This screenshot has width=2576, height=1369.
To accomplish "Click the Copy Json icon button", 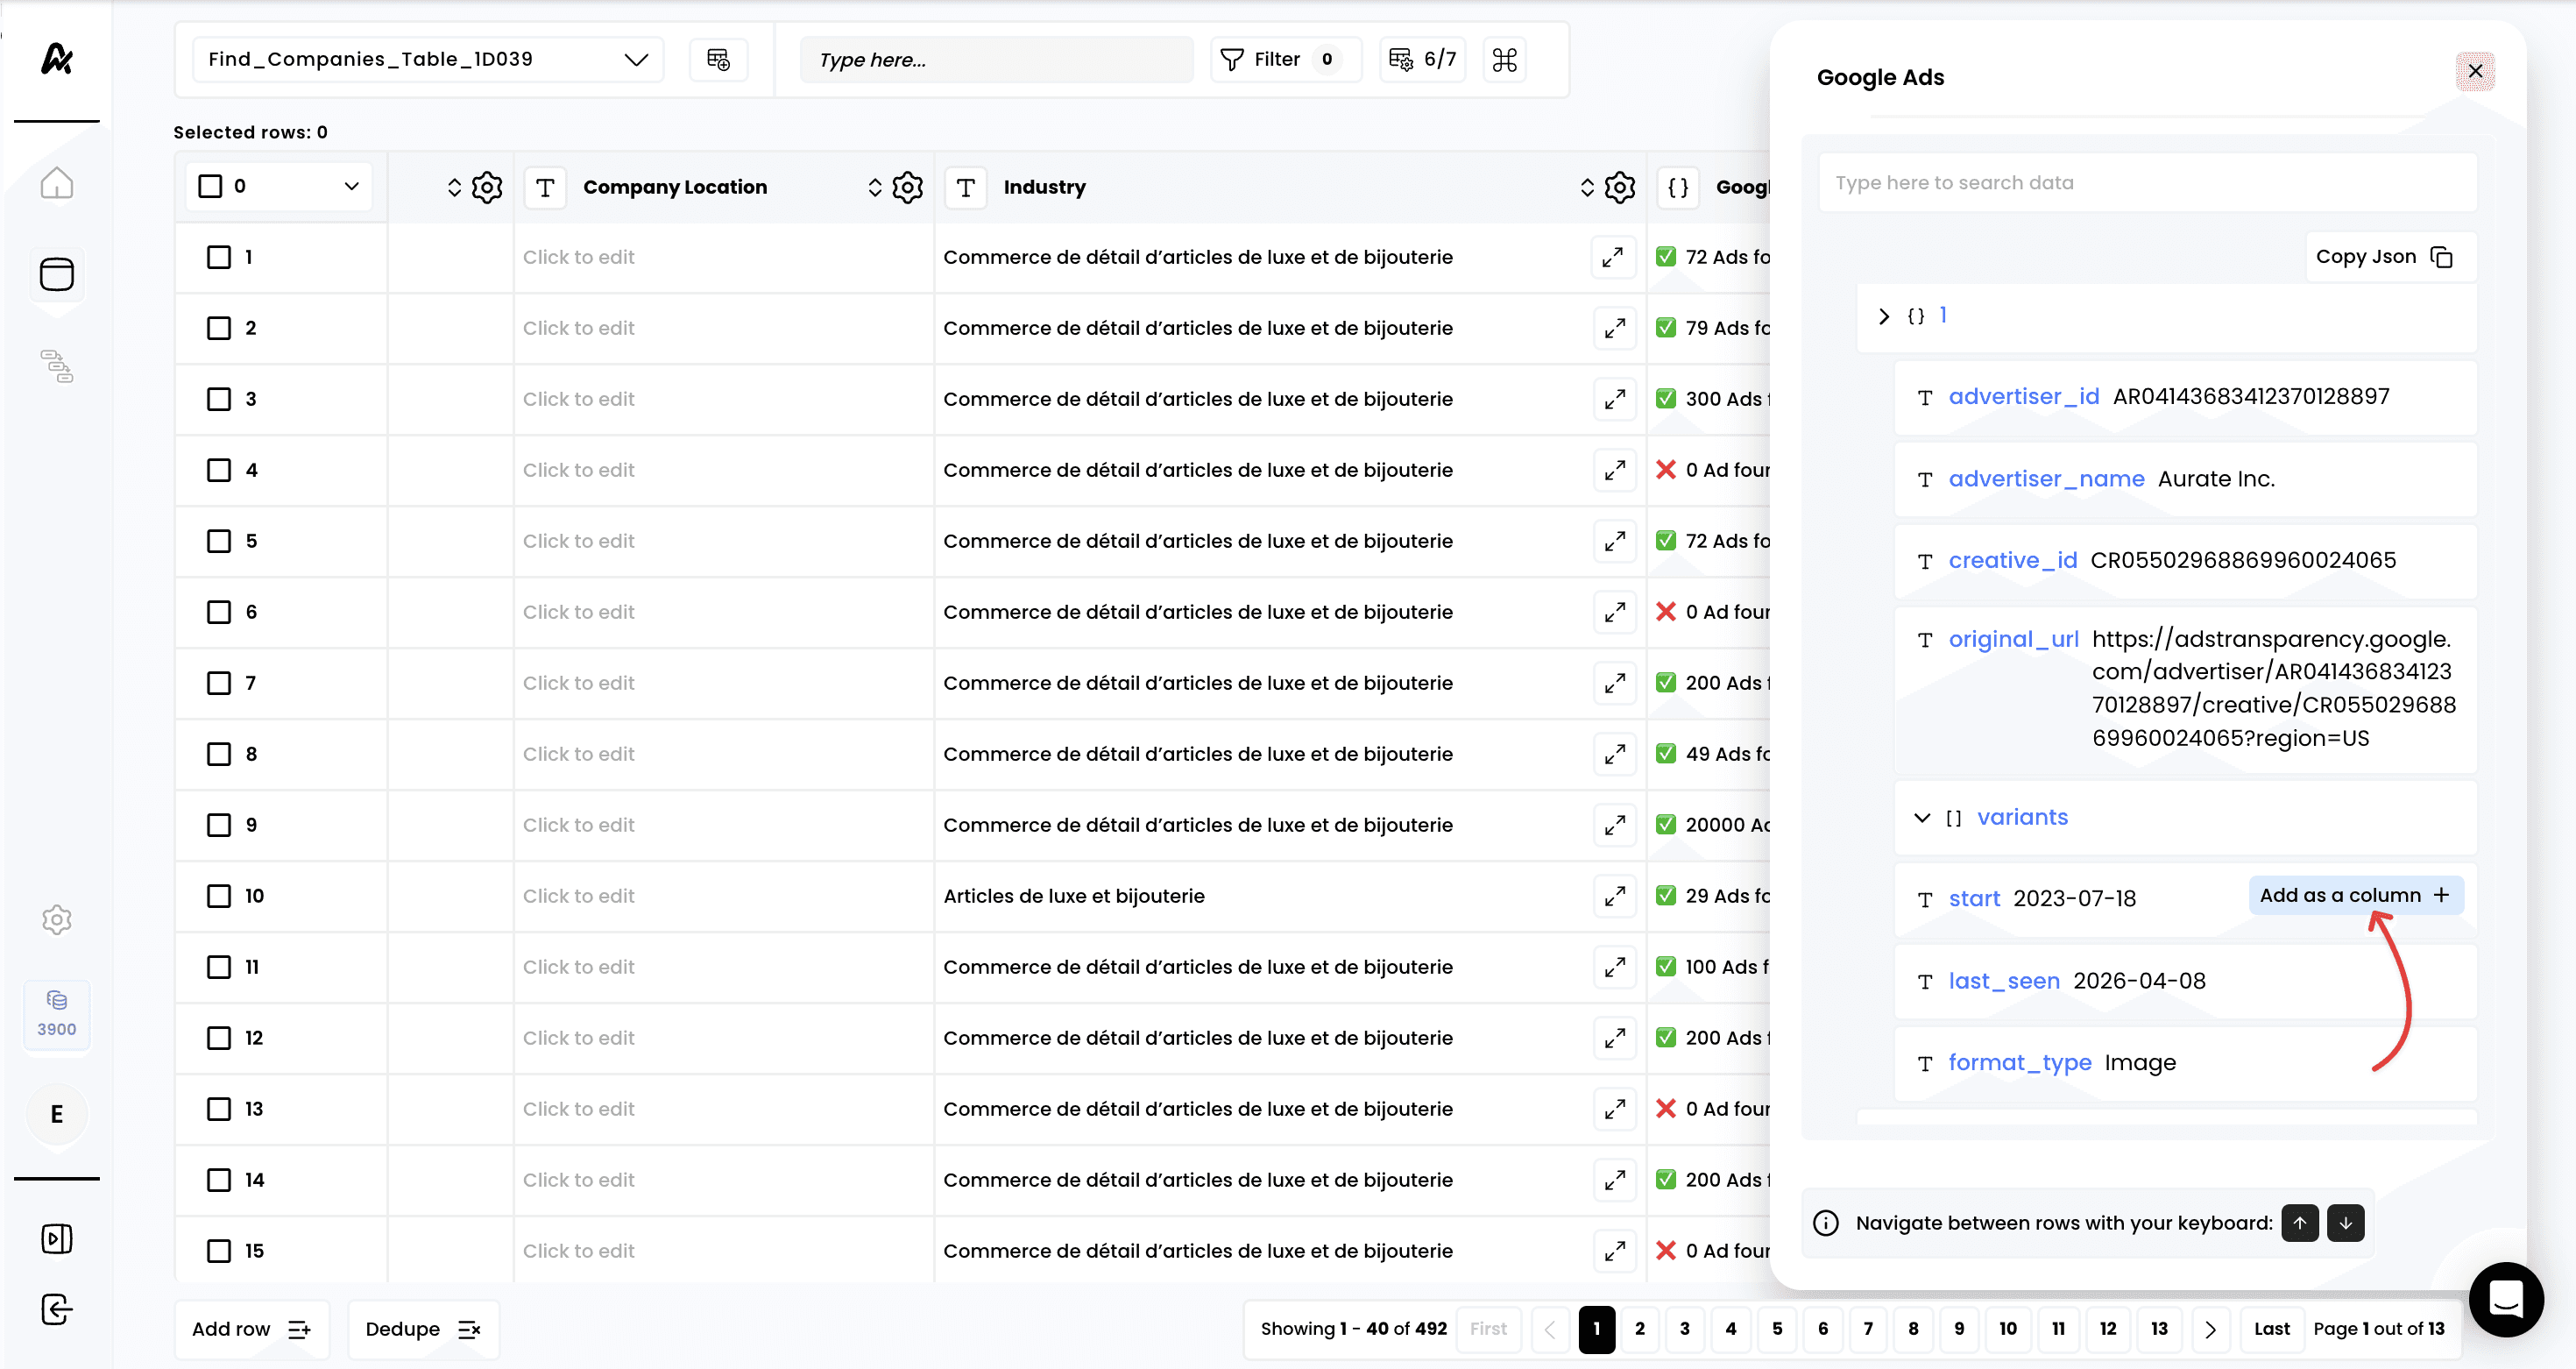I will point(2442,257).
